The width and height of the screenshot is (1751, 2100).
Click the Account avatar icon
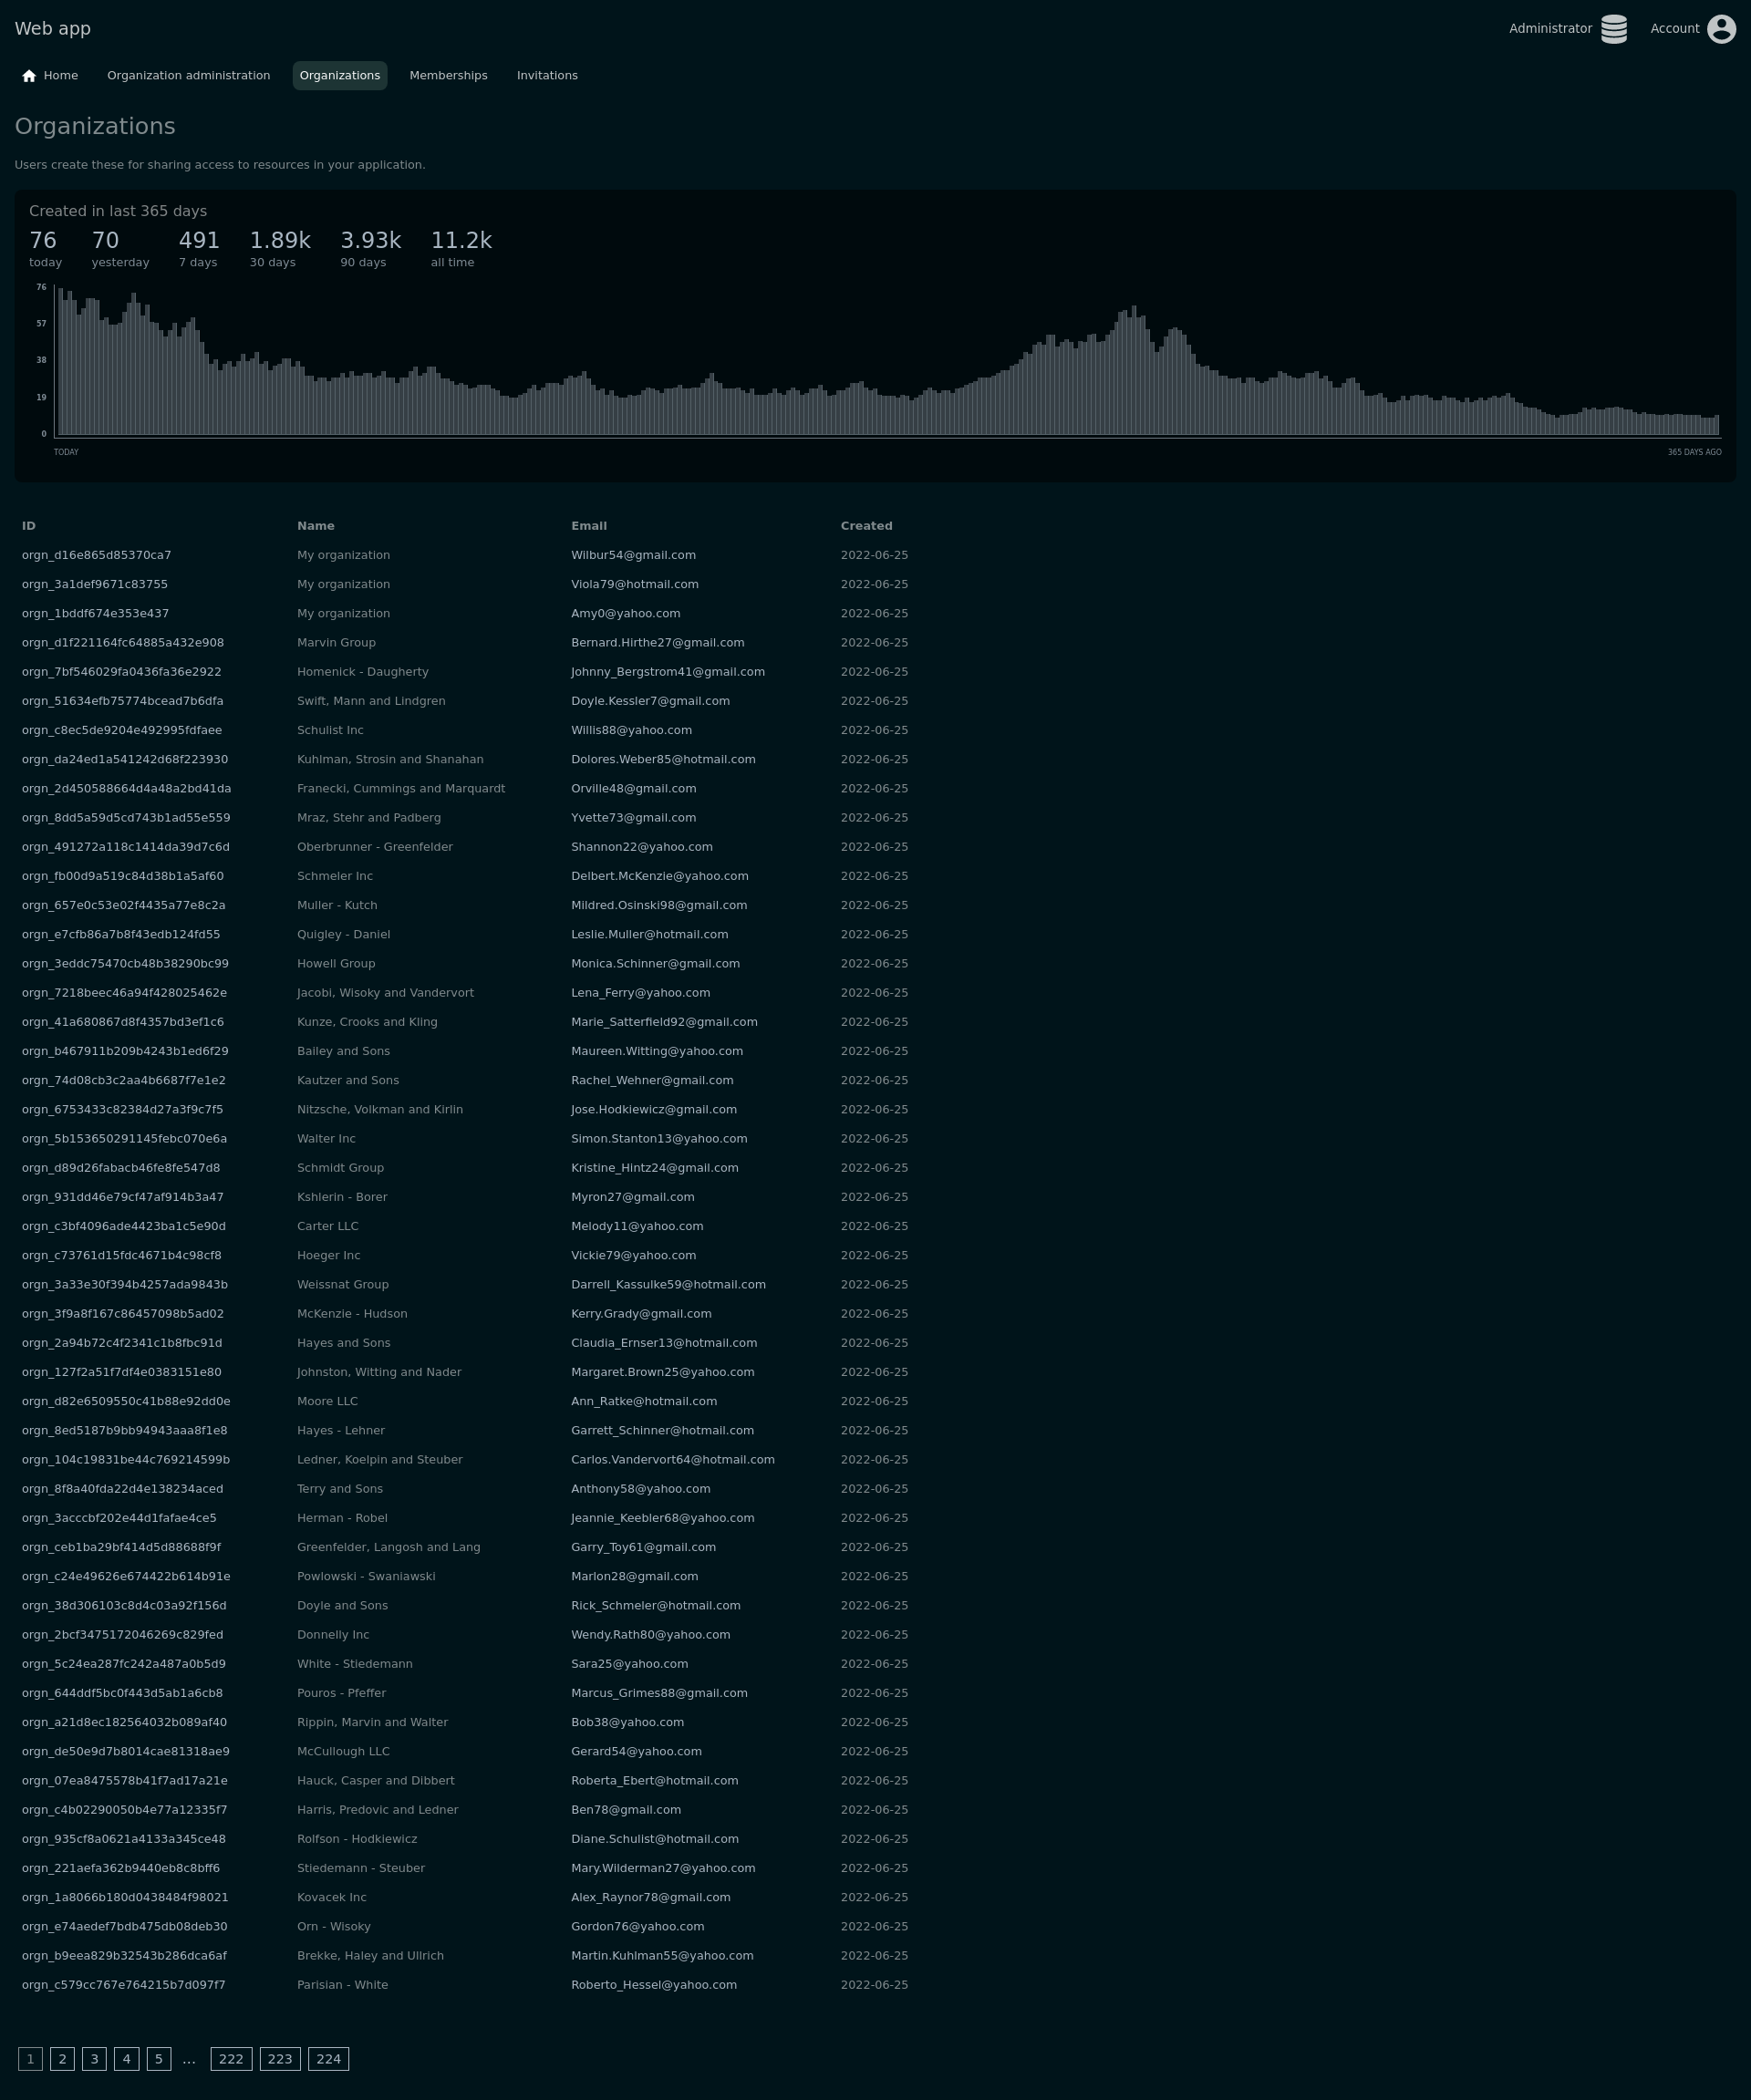click(1721, 29)
